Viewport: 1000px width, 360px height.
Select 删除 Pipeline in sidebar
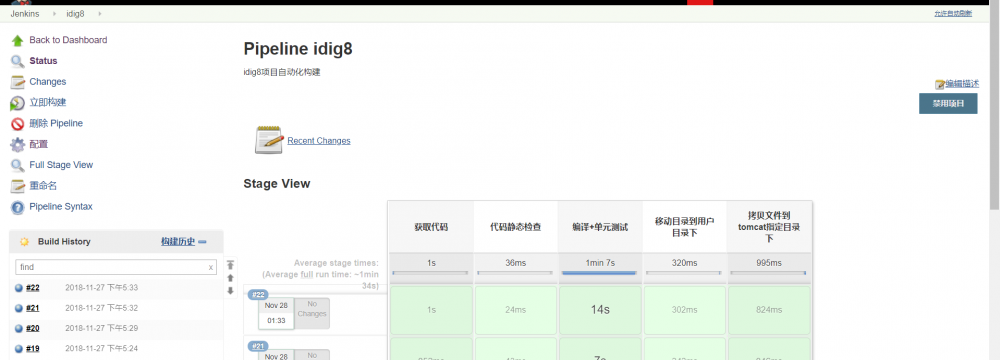click(56, 123)
